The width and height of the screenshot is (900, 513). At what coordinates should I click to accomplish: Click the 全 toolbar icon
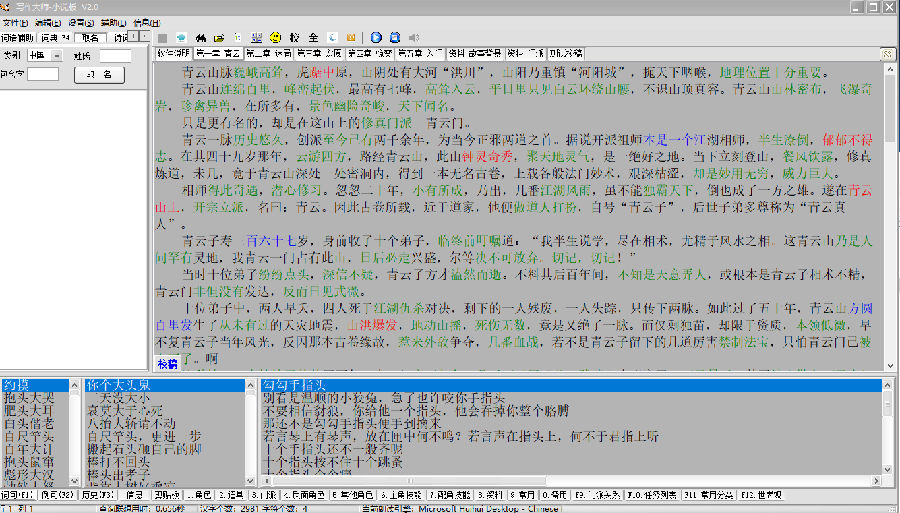pyautogui.click(x=313, y=37)
